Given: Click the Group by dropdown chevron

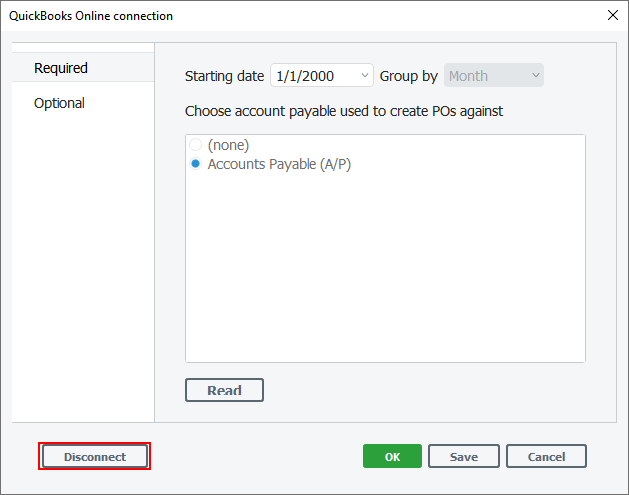Looking at the screenshot, I should pos(535,76).
